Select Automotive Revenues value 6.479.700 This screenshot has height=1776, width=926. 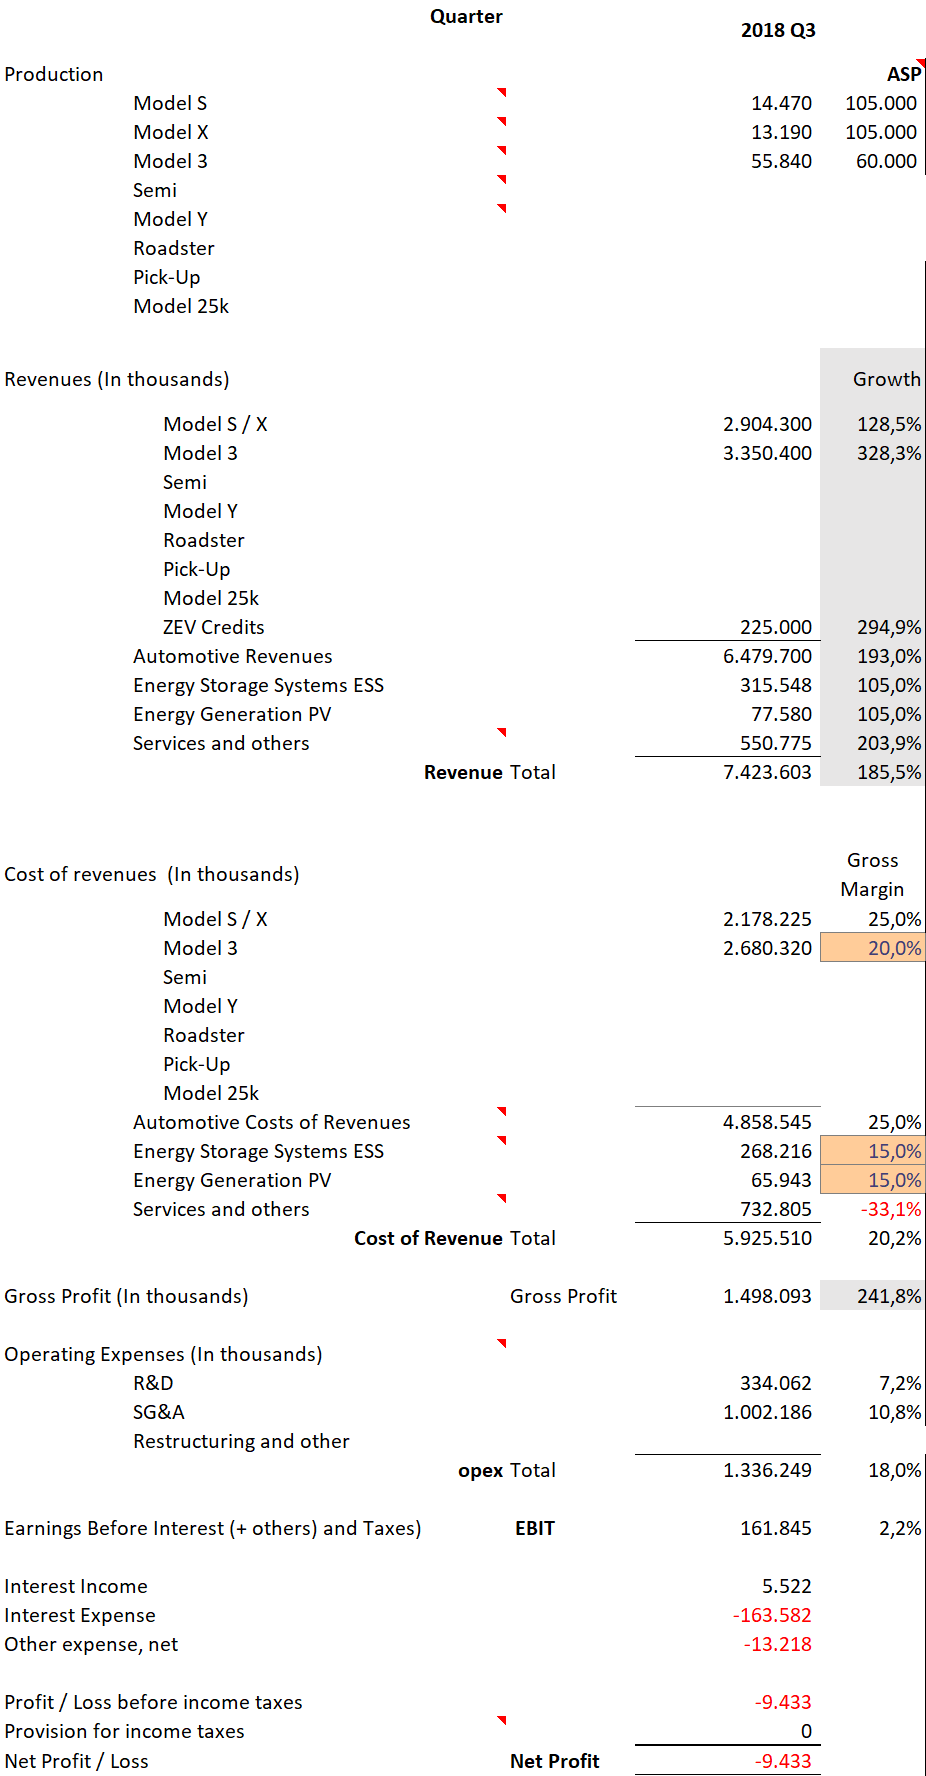point(767,656)
